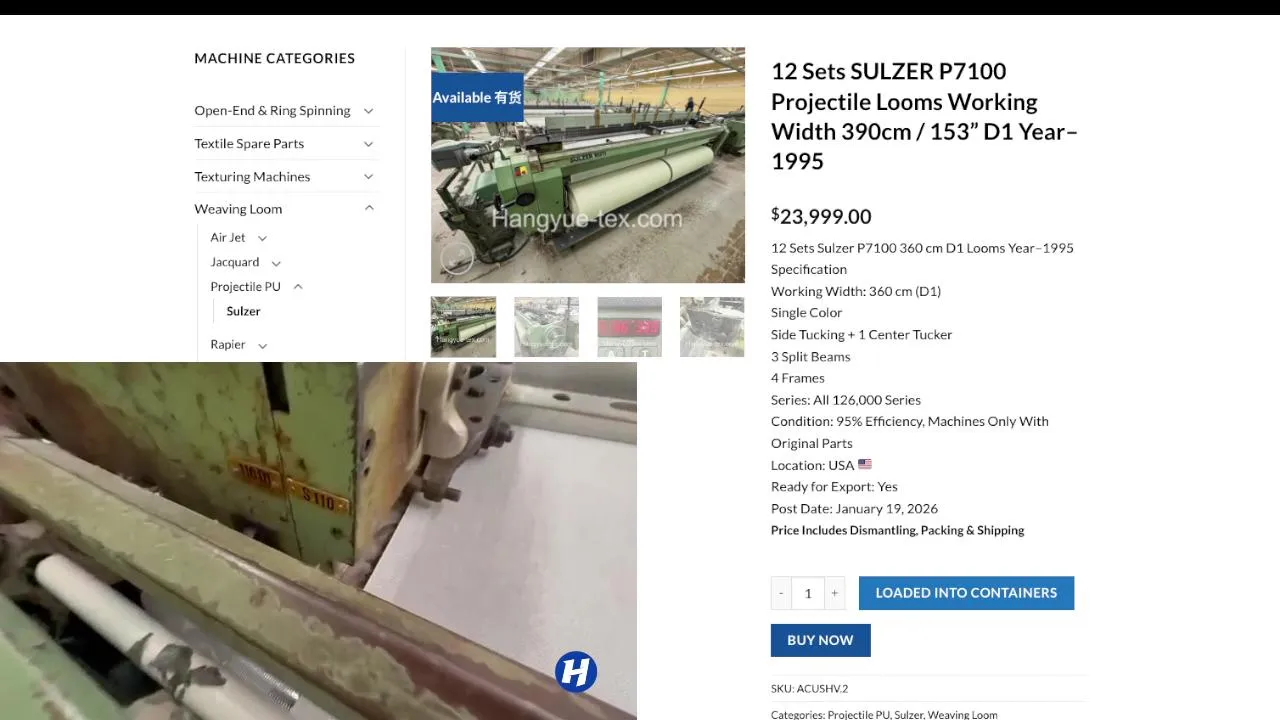Expand the Open-End & Ring Spinning category
The width and height of the screenshot is (1280, 720).
tap(368, 111)
